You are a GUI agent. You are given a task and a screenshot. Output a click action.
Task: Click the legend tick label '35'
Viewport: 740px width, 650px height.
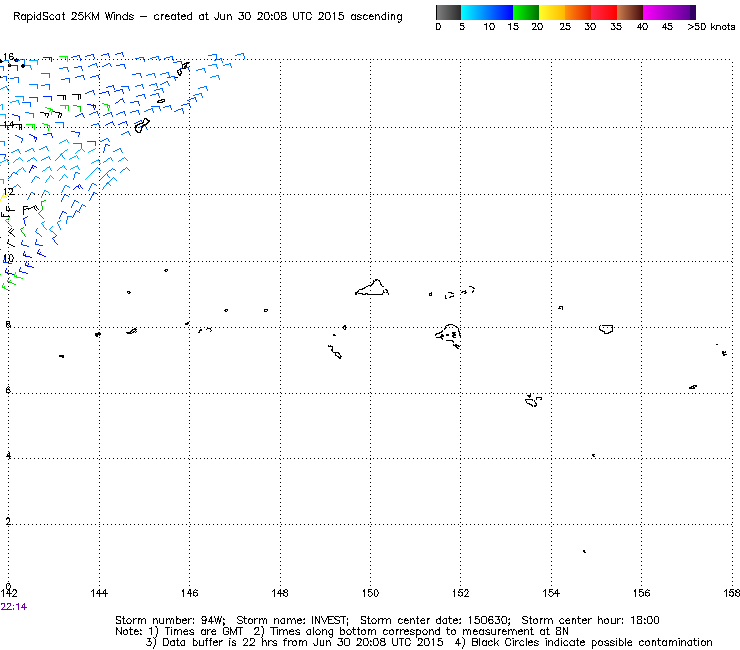coord(616,27)
